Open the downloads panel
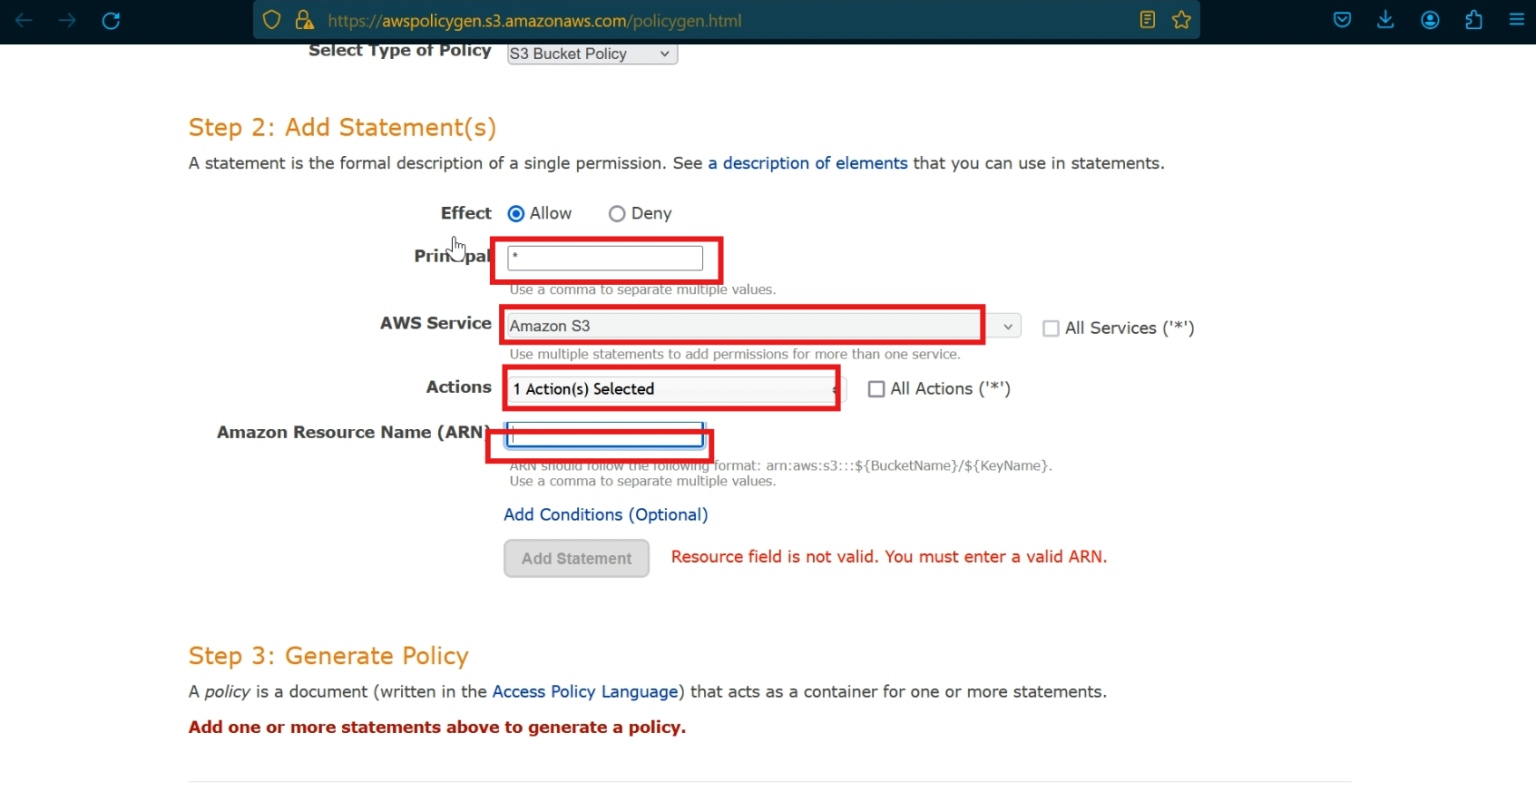Screen dimensions: 1536x811 point(1386,19)
